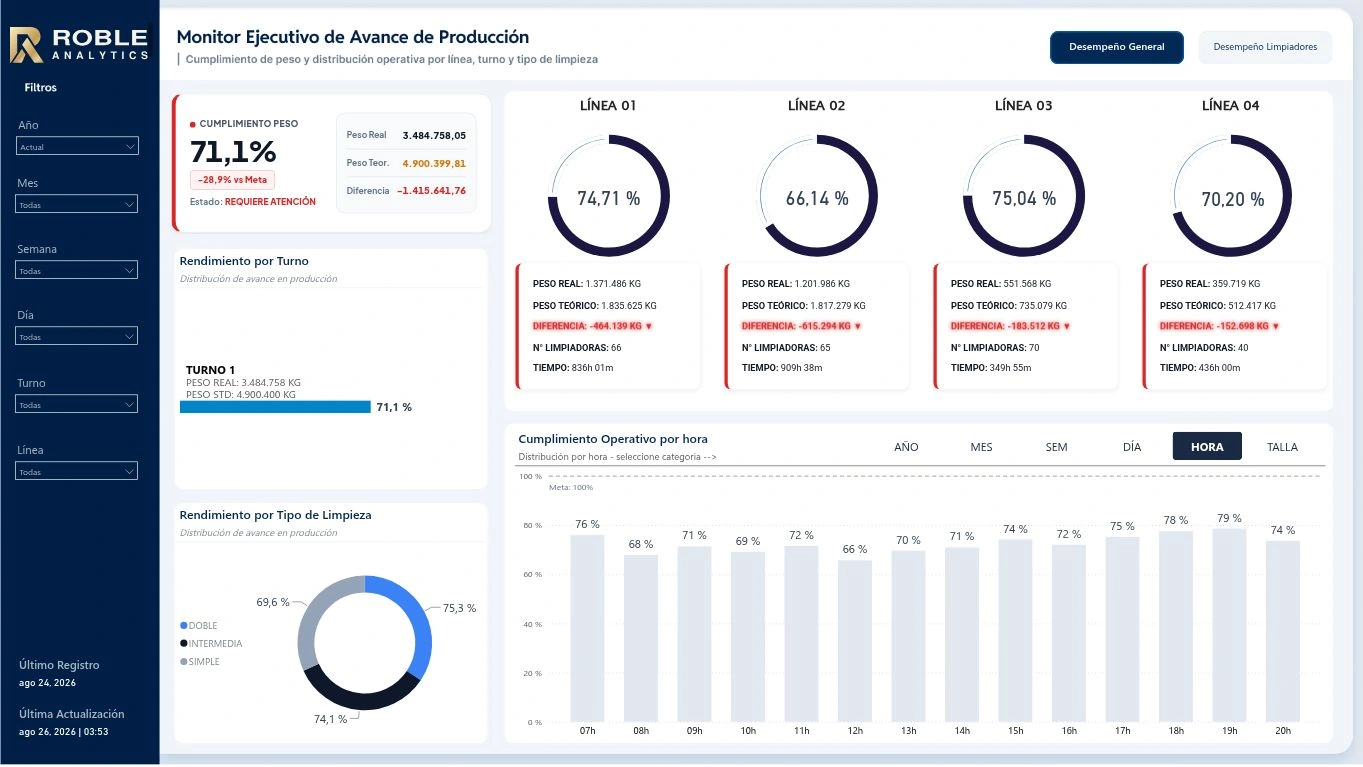Switch to the SEM category tab
Viewport: 1363px width, 767px height.
click(x=1056, y=447)
